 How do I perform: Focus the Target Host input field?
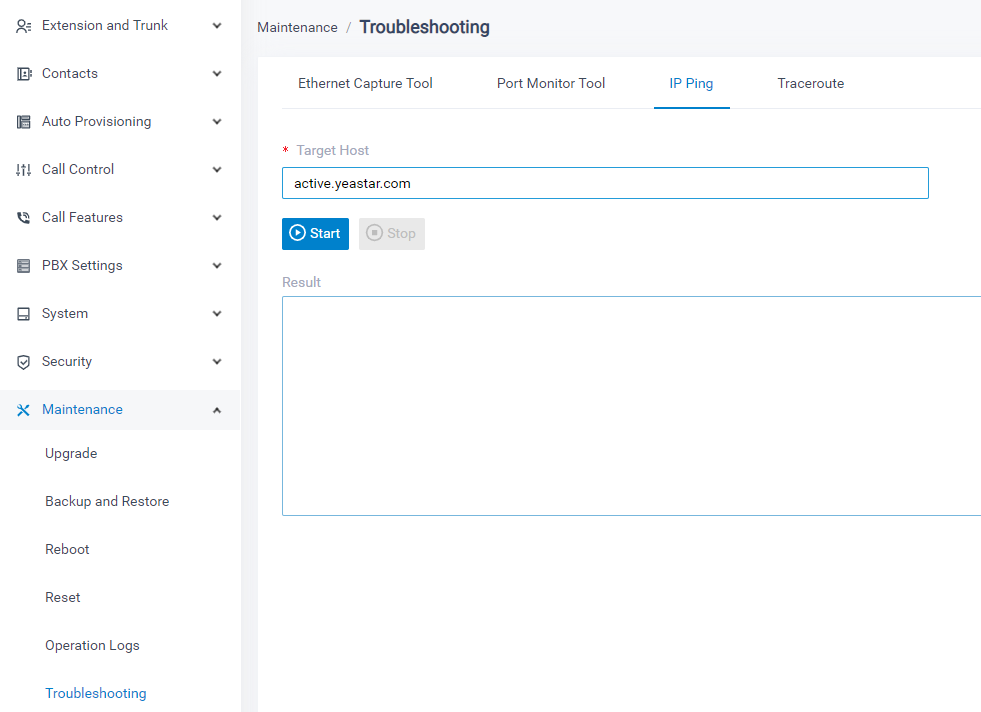pyautogui.click(x=605, y=183)
